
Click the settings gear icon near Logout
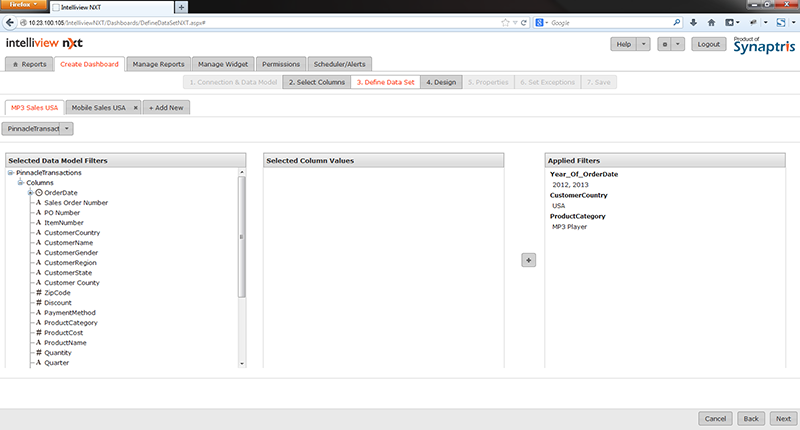[x=664, y=44]
